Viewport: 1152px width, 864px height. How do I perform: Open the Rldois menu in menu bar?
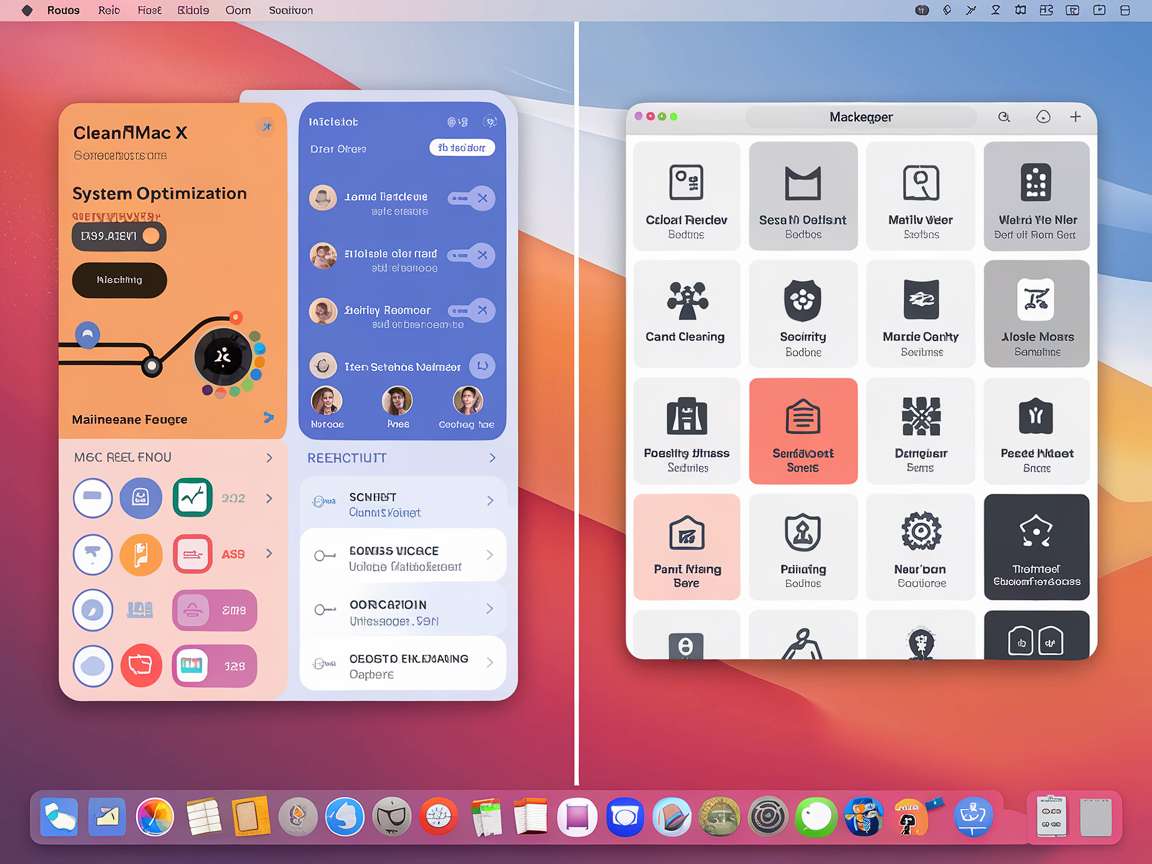point(193,10)
